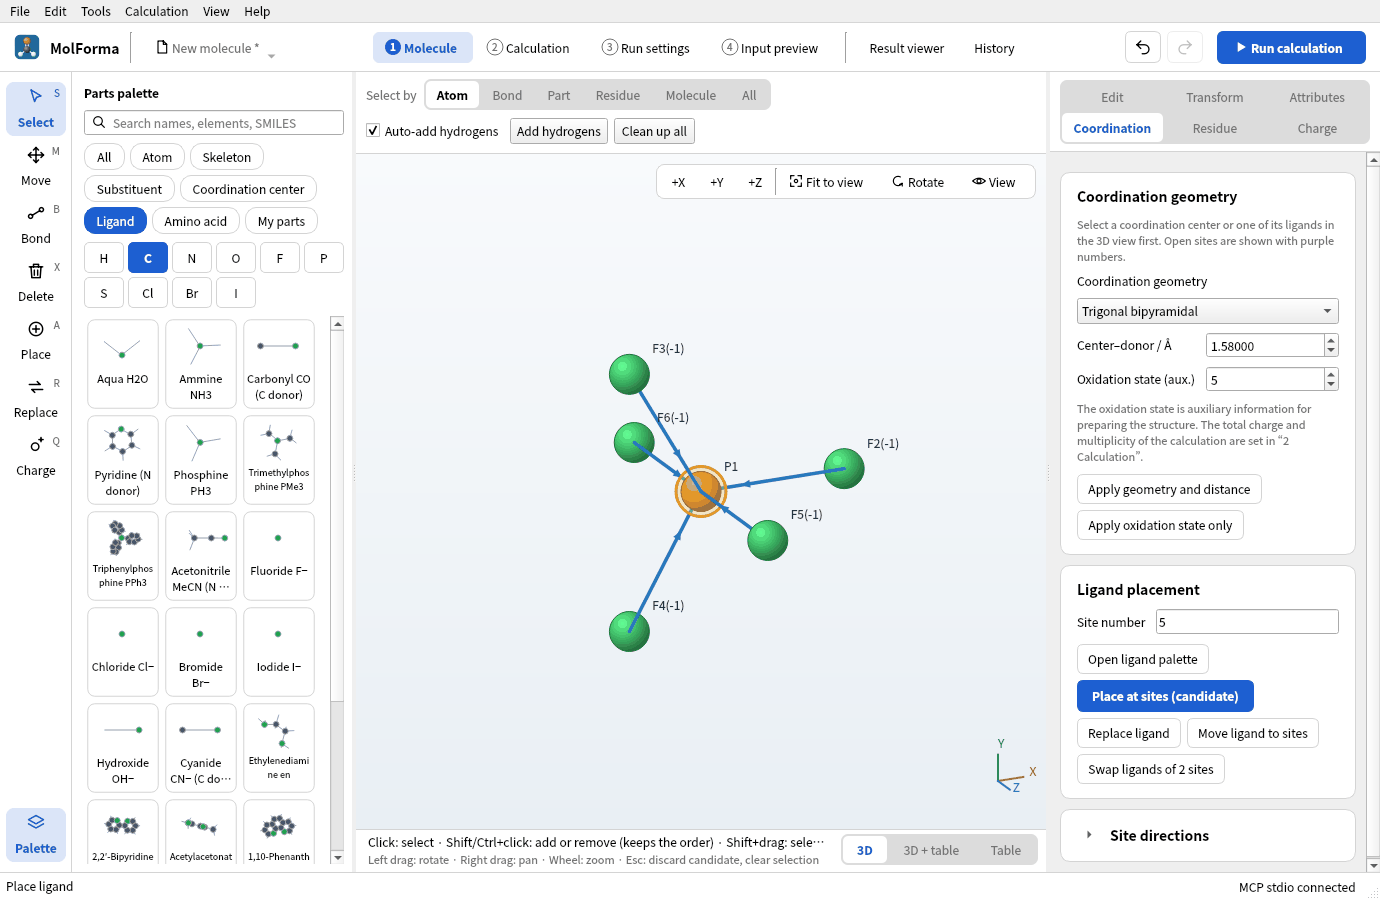Switch to the Transform tab

pos(1215,97)
